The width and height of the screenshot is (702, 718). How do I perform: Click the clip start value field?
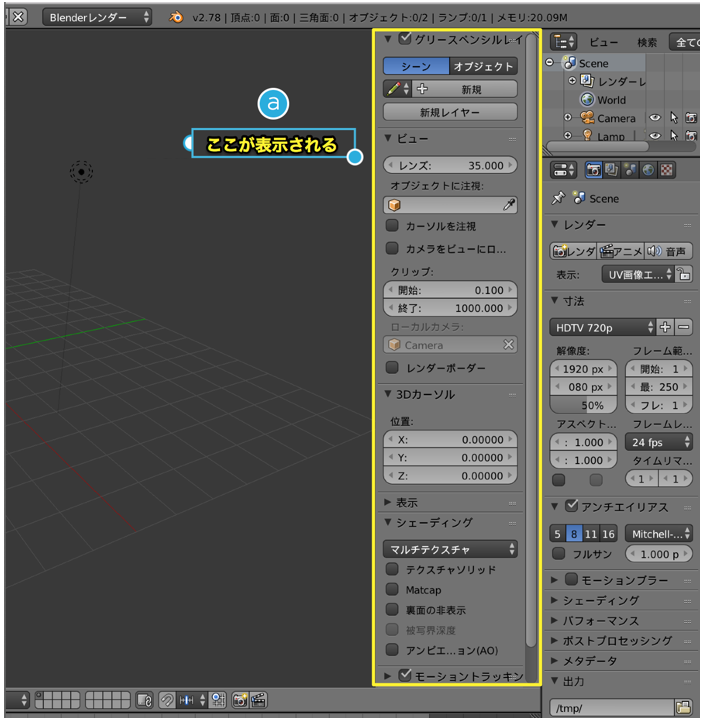450,290
